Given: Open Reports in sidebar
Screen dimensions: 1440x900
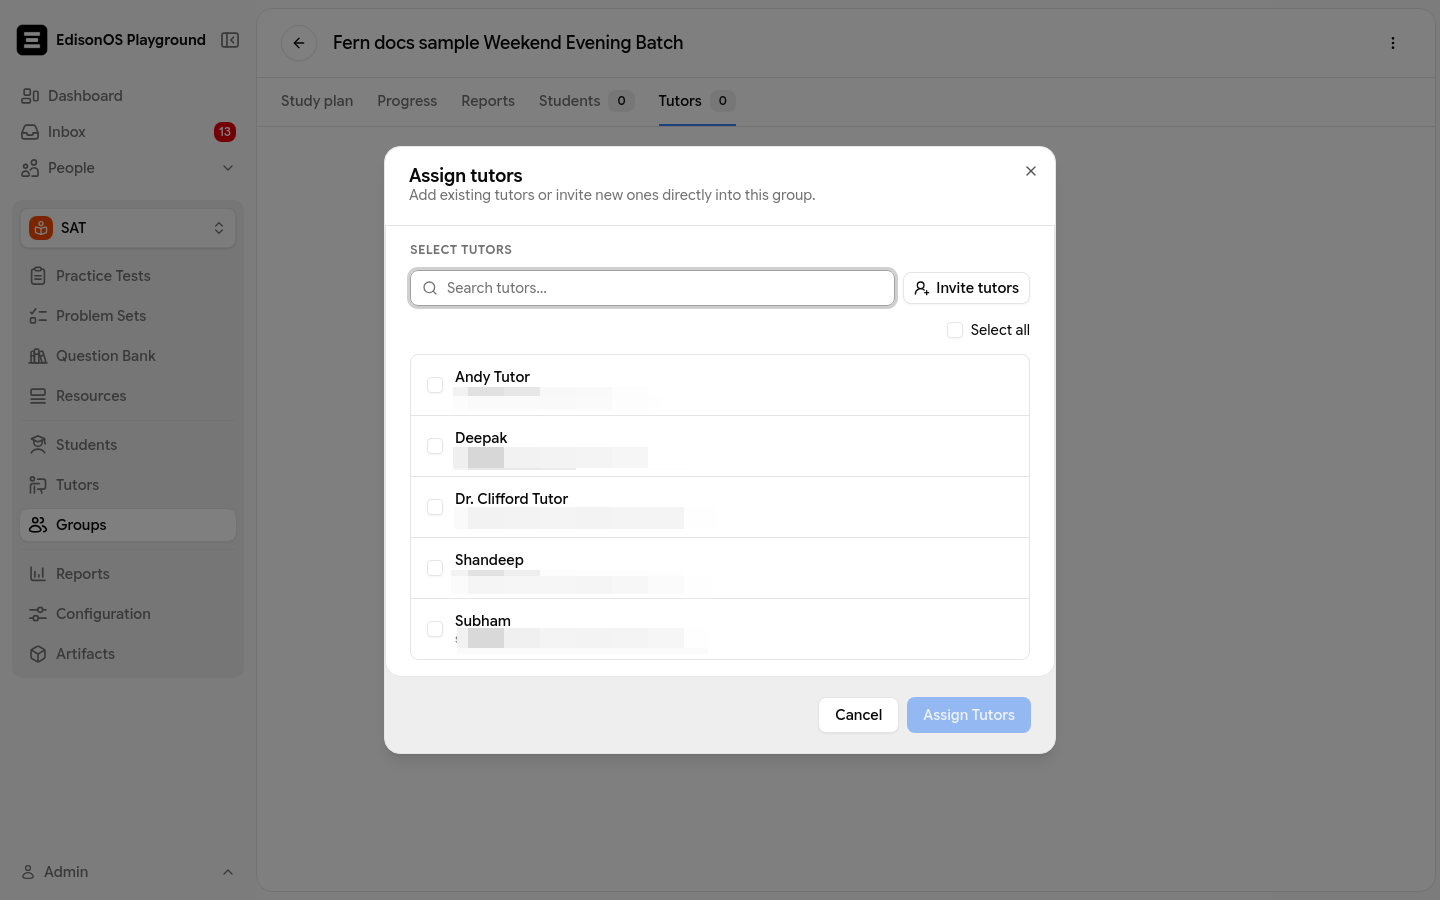Looking at the screenshot, I should pyautogui.click(x=128, y=574).
